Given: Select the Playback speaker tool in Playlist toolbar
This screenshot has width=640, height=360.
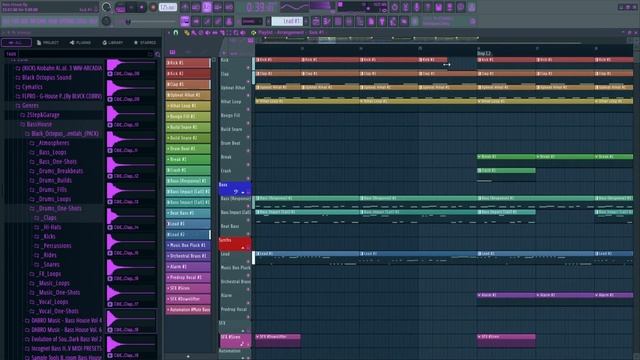Looking at the screenshot, I should [243, 33].
